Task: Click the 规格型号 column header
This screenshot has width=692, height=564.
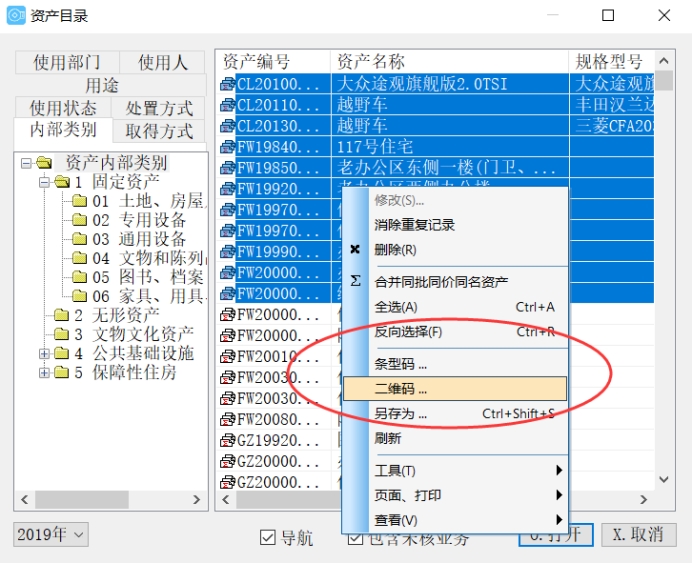Action: (x=611, y=61)
